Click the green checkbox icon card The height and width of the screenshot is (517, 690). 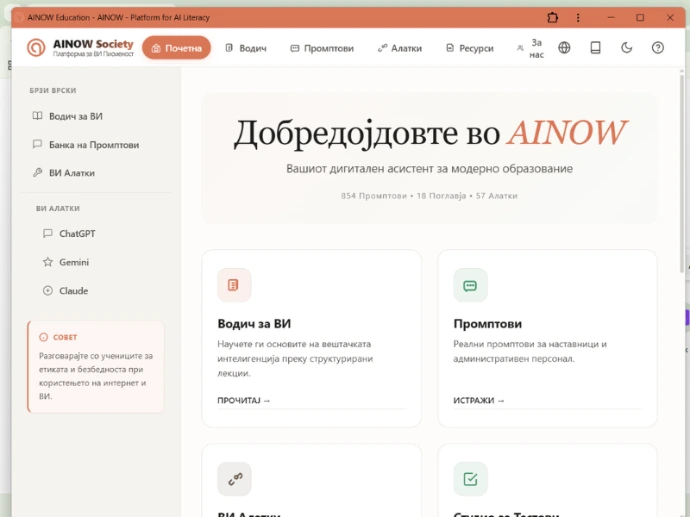click(x=470, y=479)
